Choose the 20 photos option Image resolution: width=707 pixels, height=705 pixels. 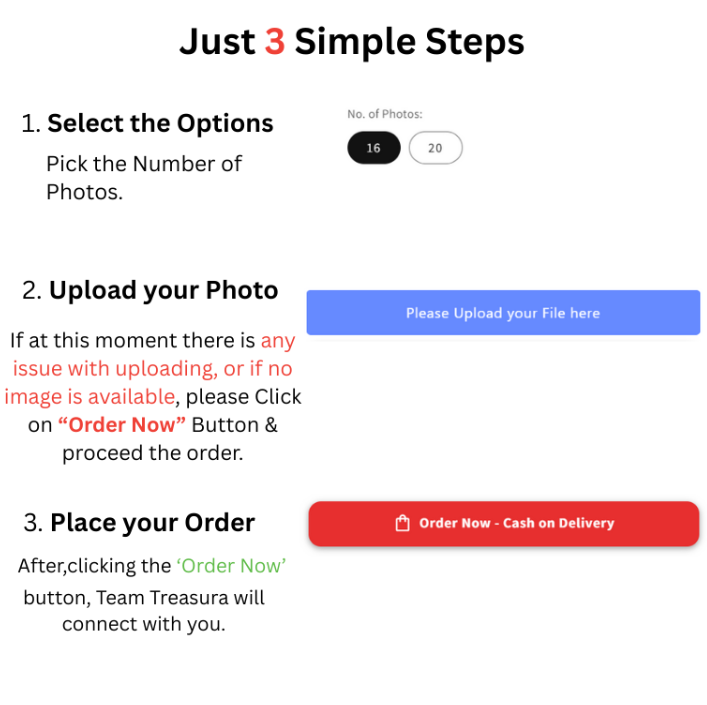point(436,148)
